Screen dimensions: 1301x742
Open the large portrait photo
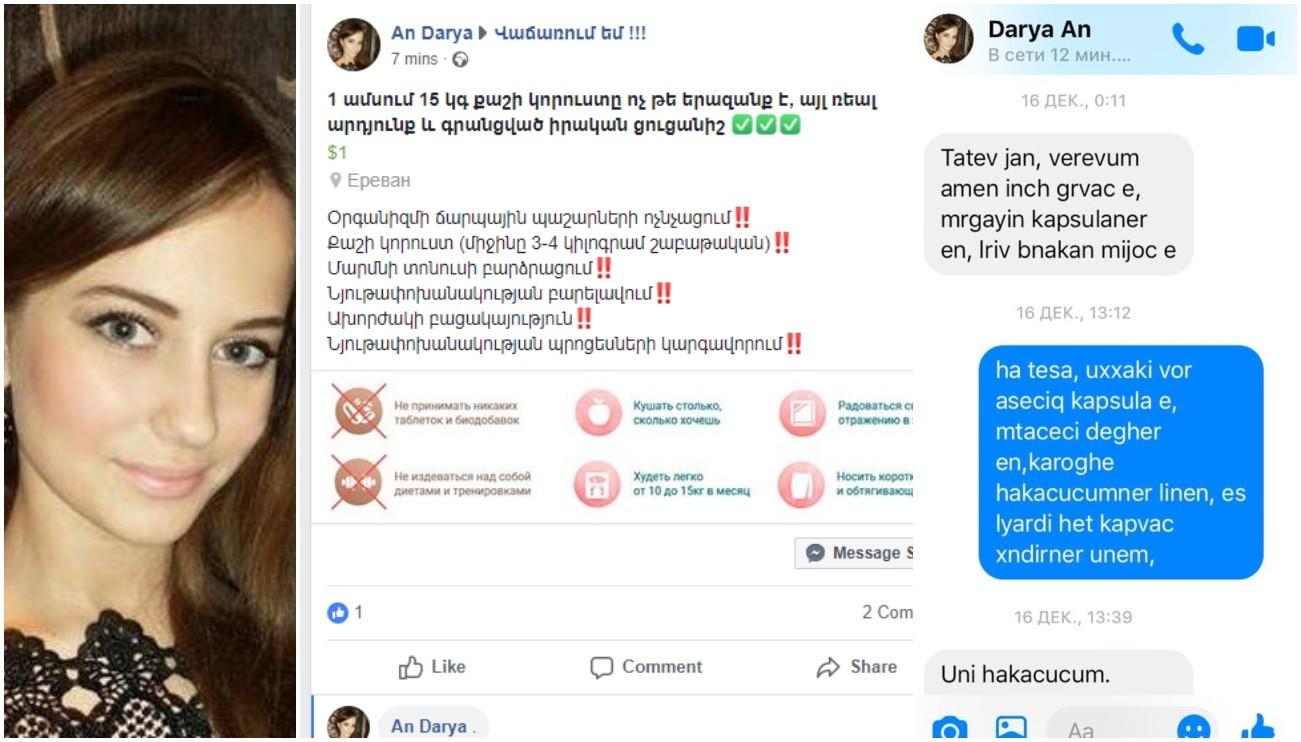pos(150,372)
